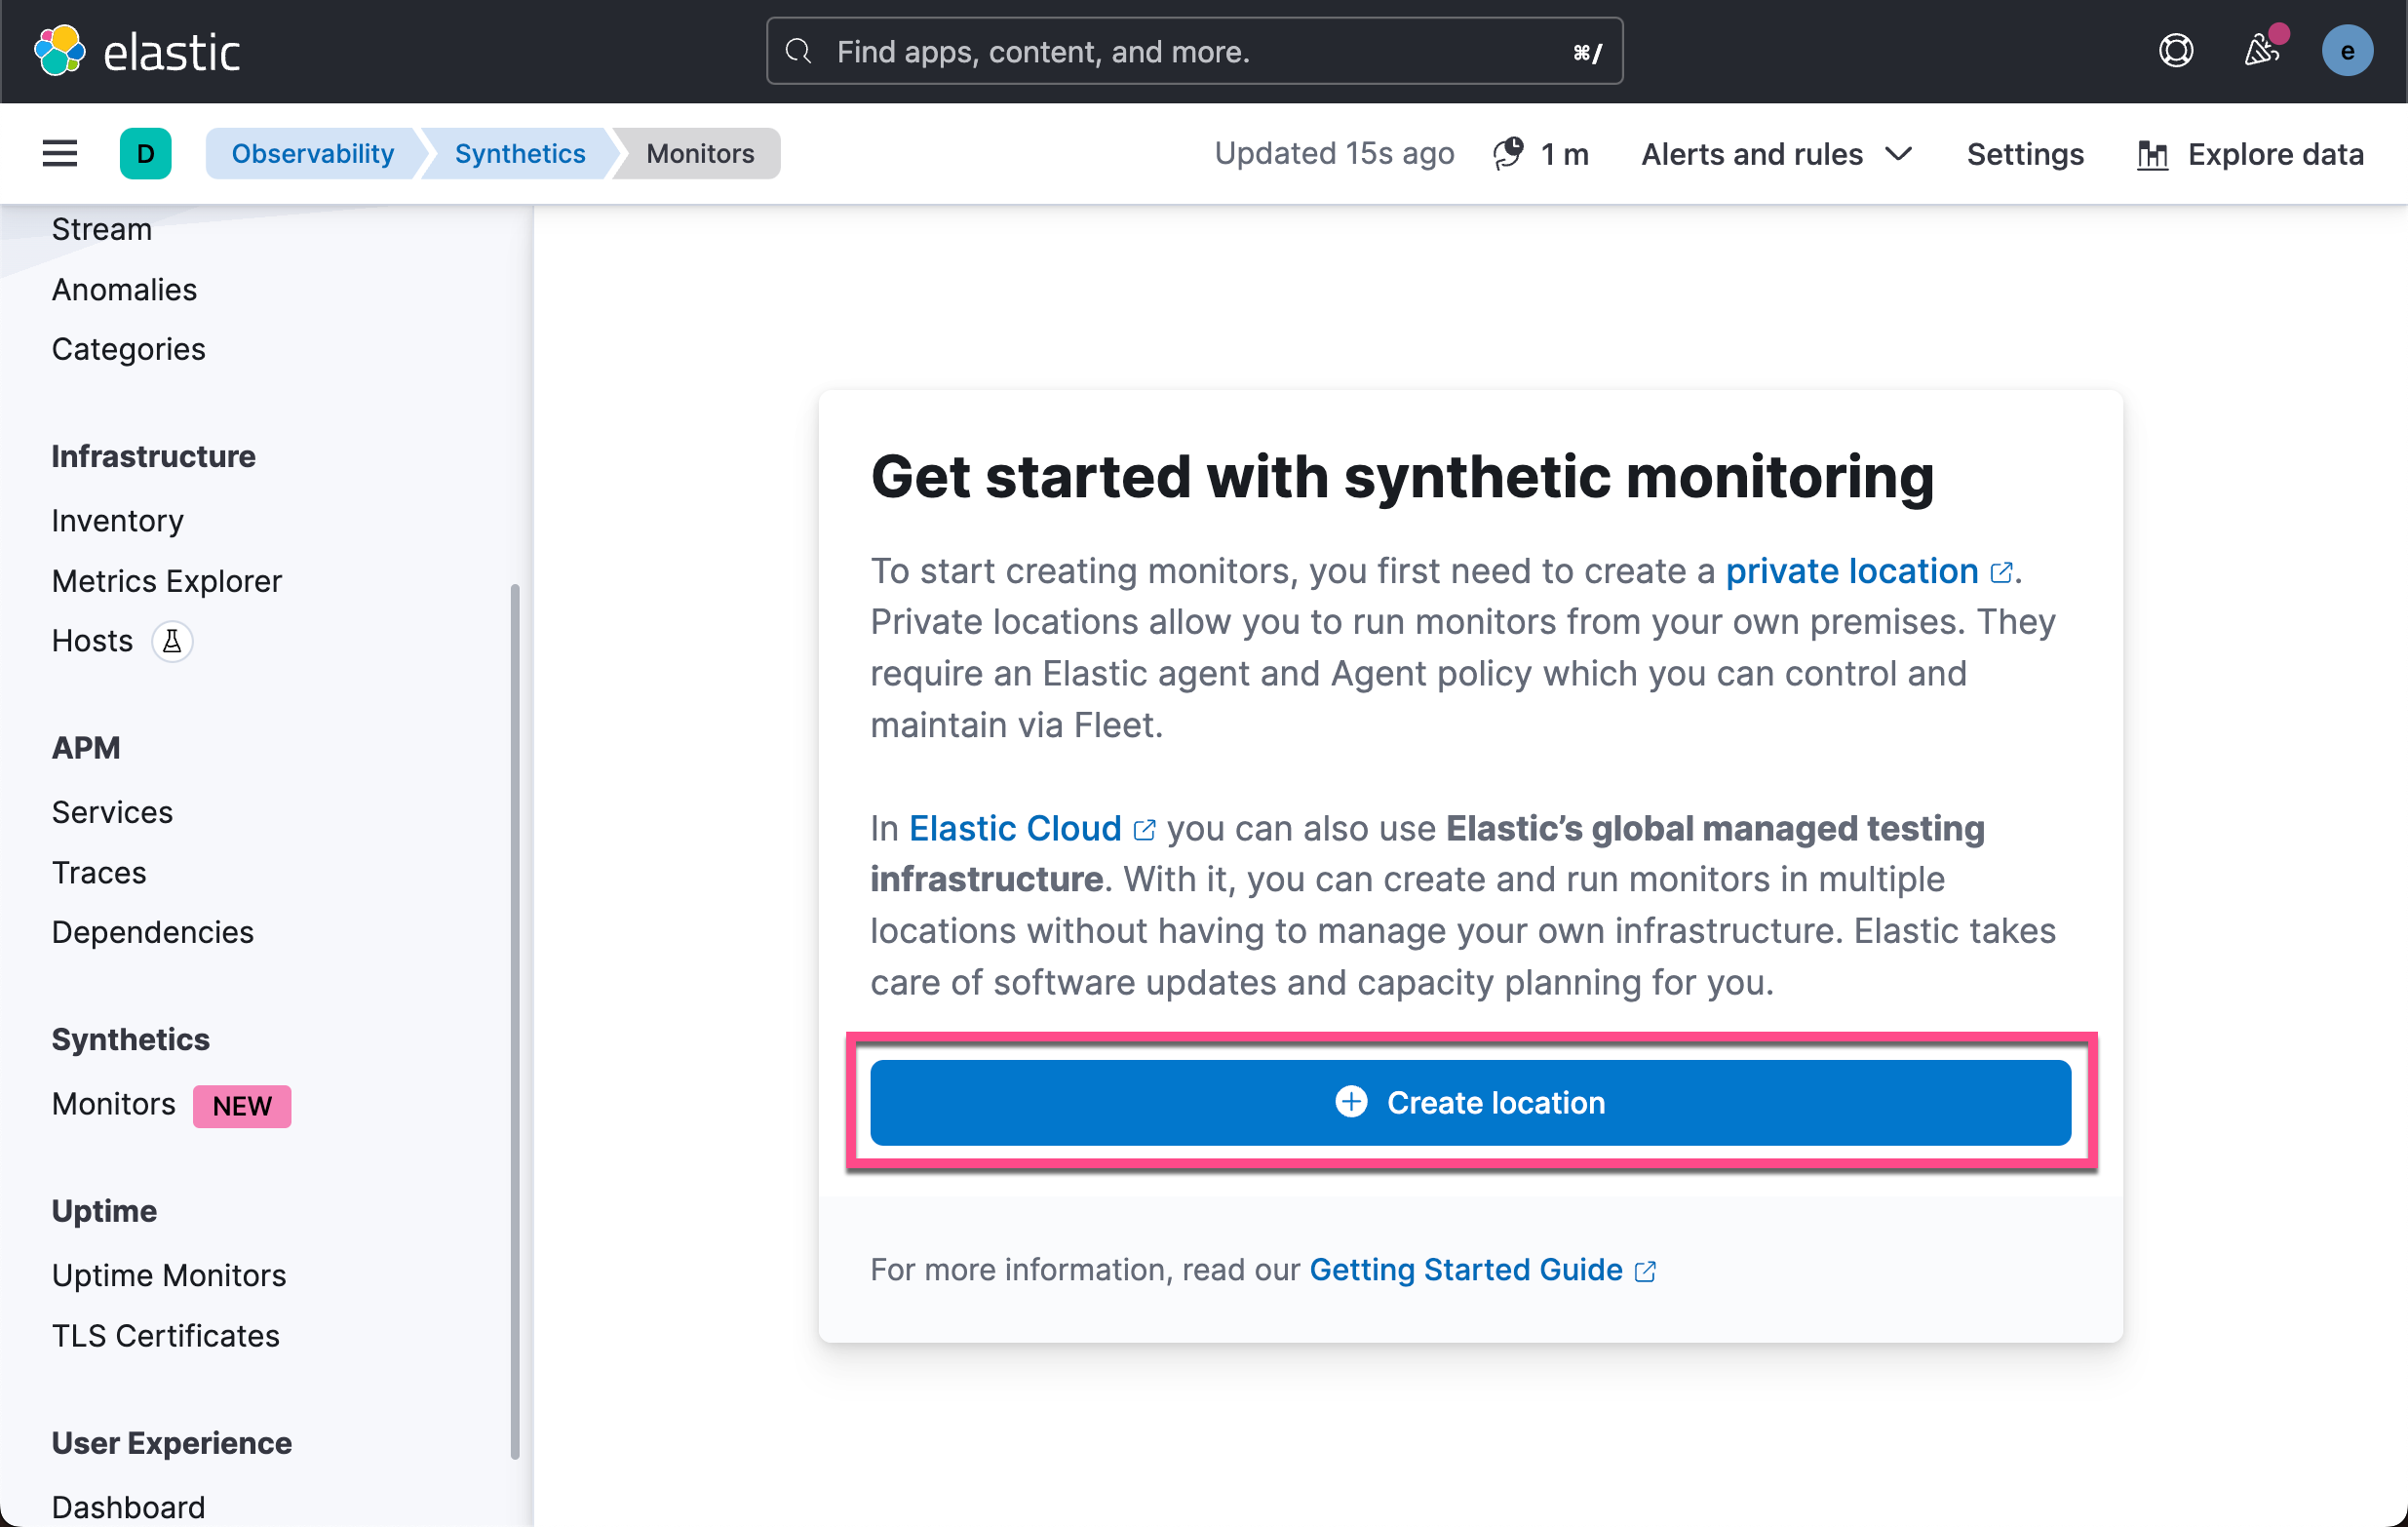Open the main navigation hamburger menu
The width and height of the screenshot is (2408, 1527).
(59, 153)
